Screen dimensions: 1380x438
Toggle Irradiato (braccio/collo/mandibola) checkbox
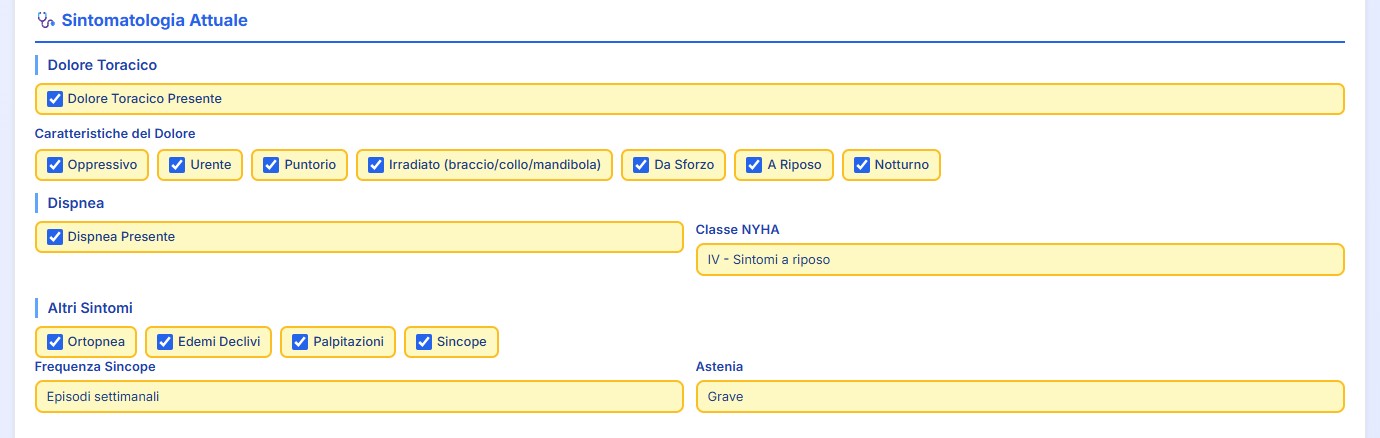(x=376, y=165)
